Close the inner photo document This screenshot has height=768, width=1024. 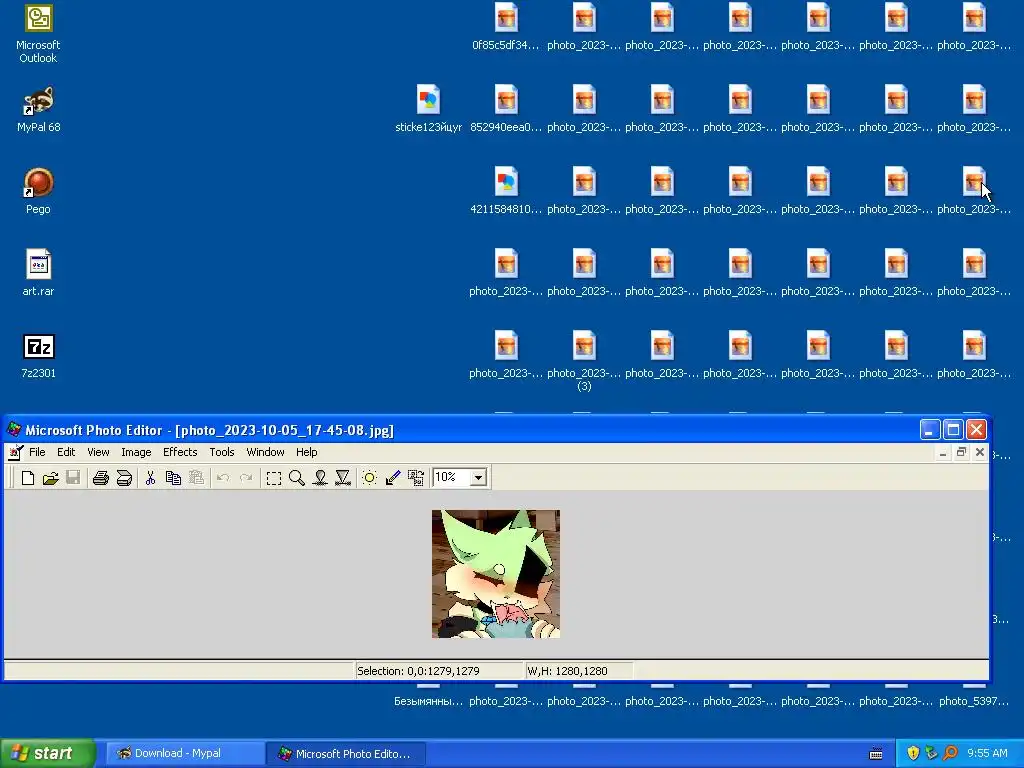[980, 453]
